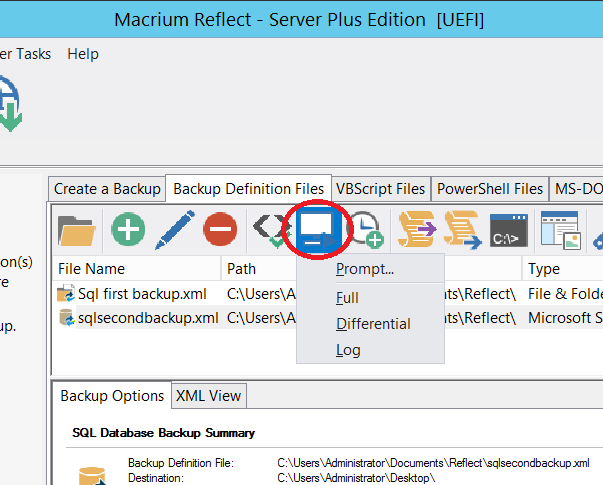Remove definition with red minus icon
603x485 pixels.
click(x=220, y=229)
